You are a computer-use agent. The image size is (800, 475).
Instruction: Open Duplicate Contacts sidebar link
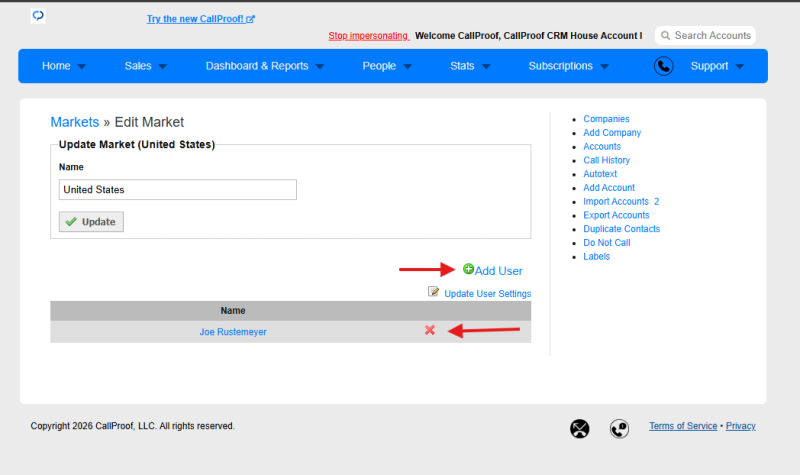pyautogui.click(x=621, y=229)
